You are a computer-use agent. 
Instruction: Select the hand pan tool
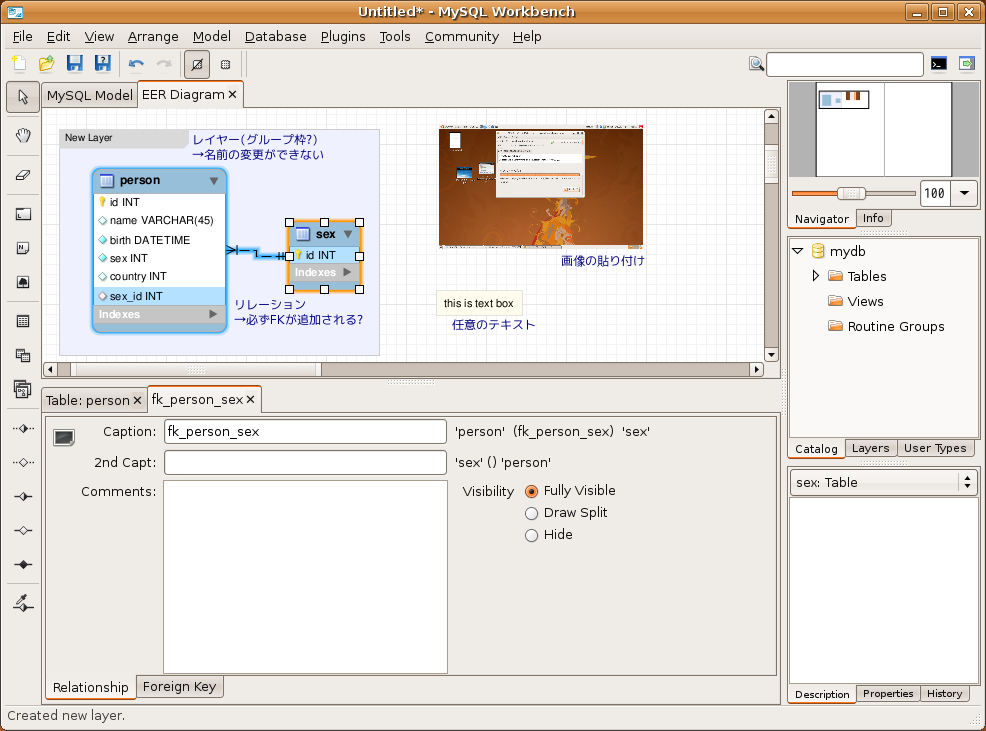(23, 136)
